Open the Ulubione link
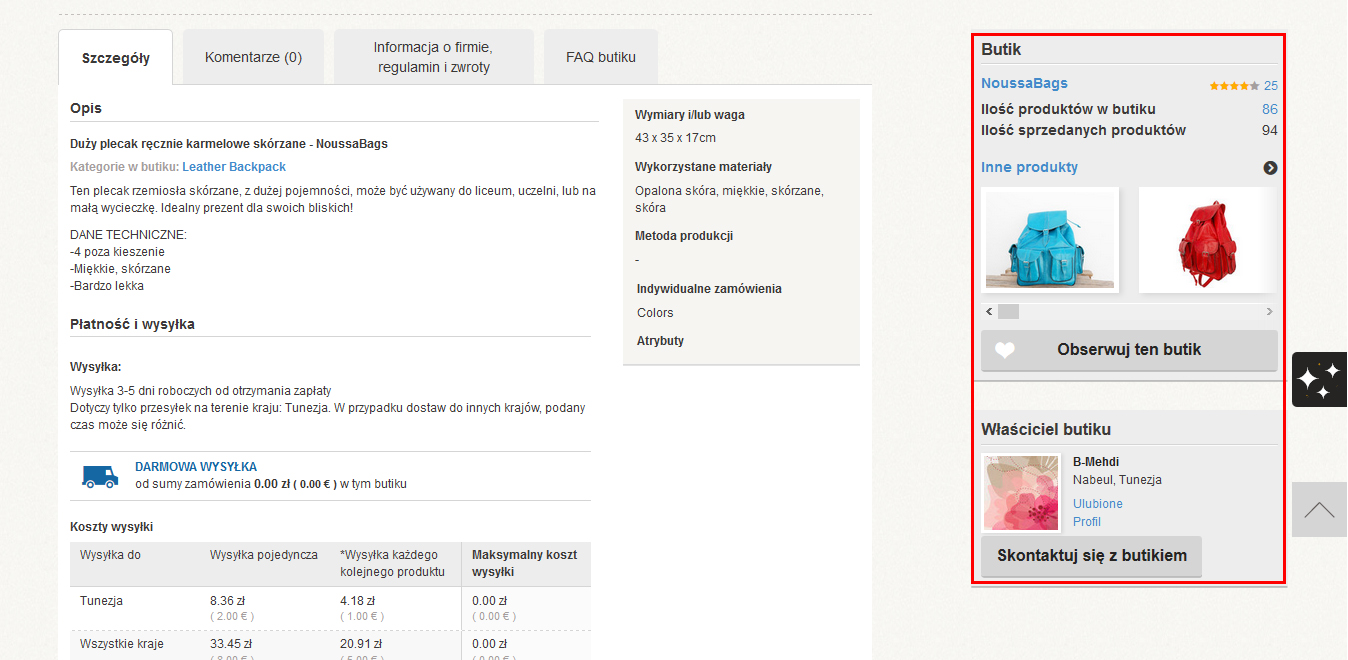This screenshot has height=660, width=1348. tap(1098, 504)
